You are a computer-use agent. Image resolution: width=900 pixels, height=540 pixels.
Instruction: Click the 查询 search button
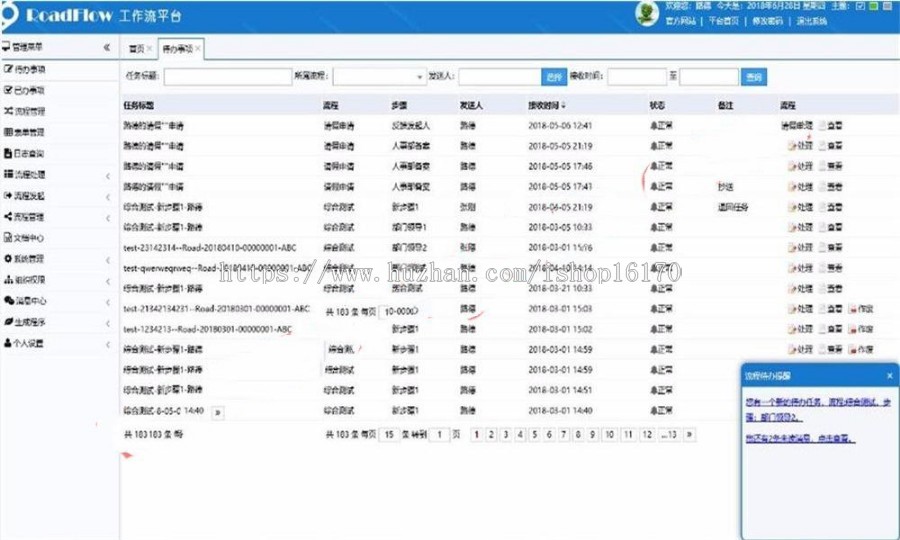[x=754, y=77]
